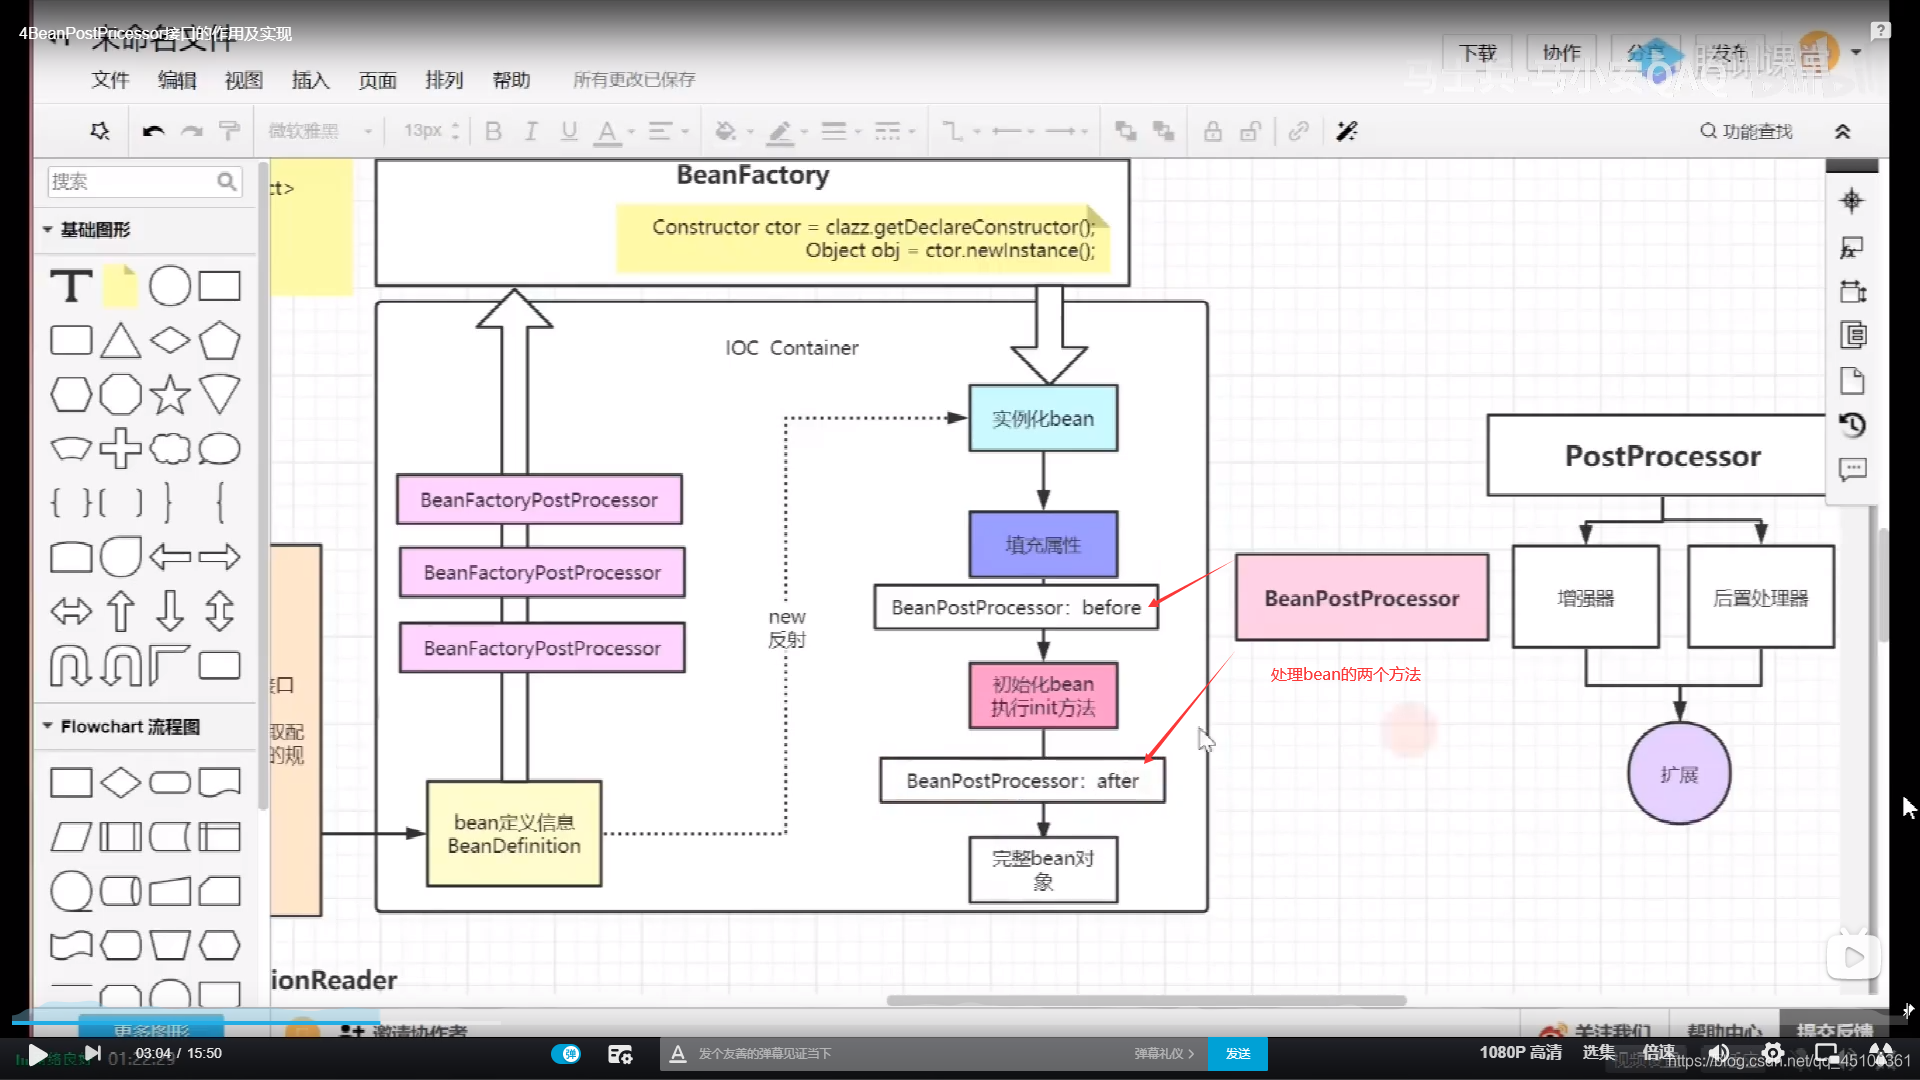Open 1080P 高清 quality selector

click(x=1520, y=1052)
